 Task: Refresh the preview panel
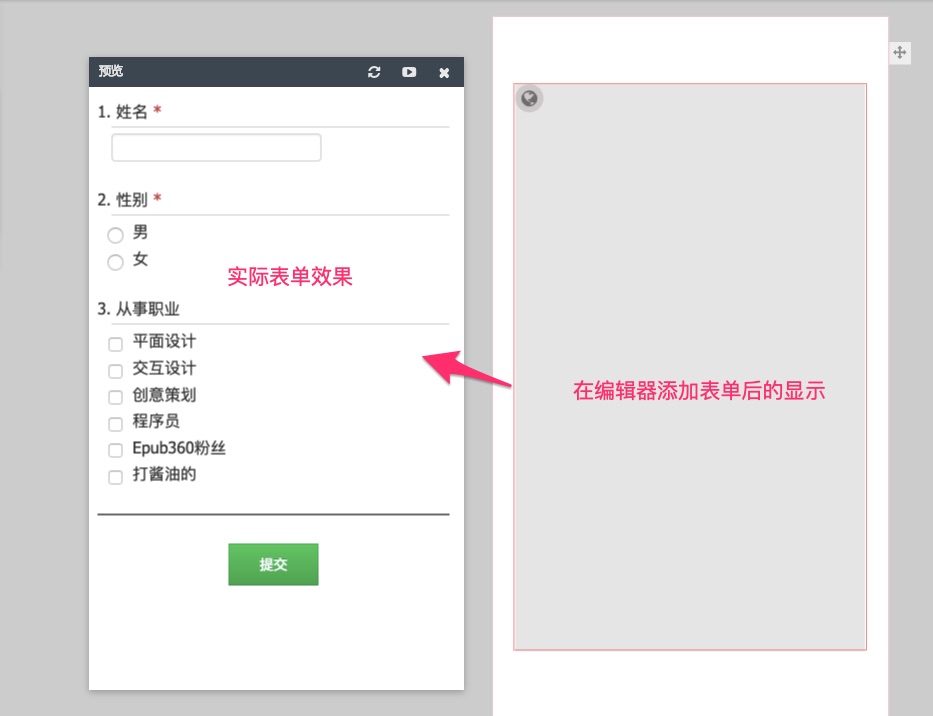point(374,72)
